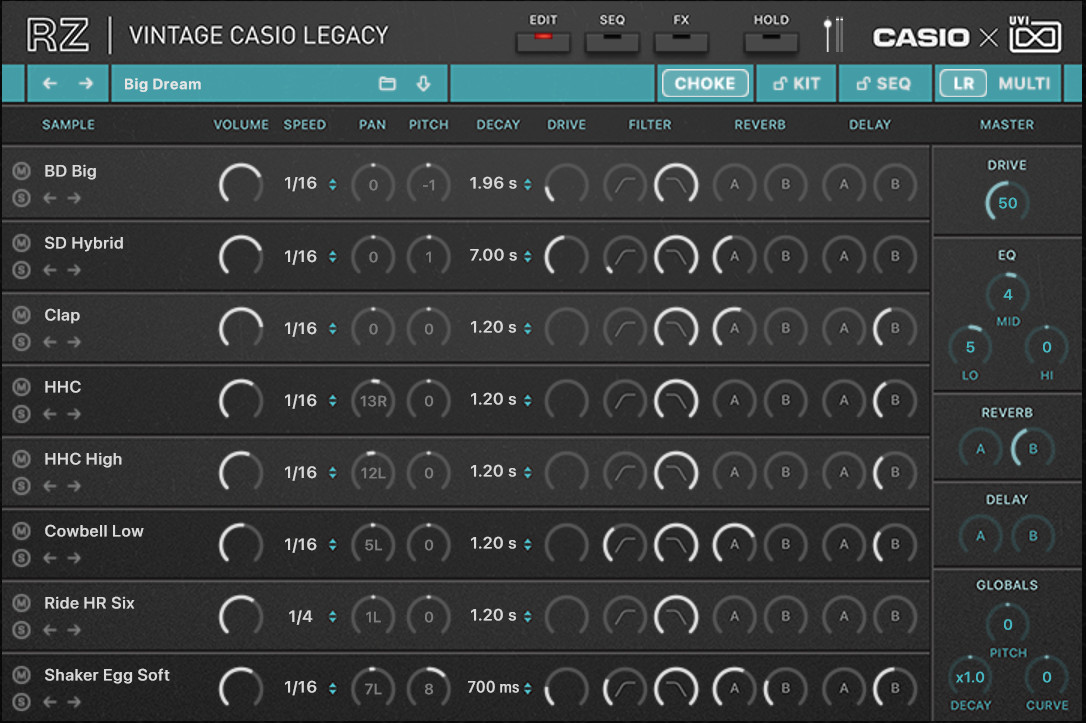Click next sample arrow for Clap
This screenshot has height=723, width=1086.
[74, 342]
